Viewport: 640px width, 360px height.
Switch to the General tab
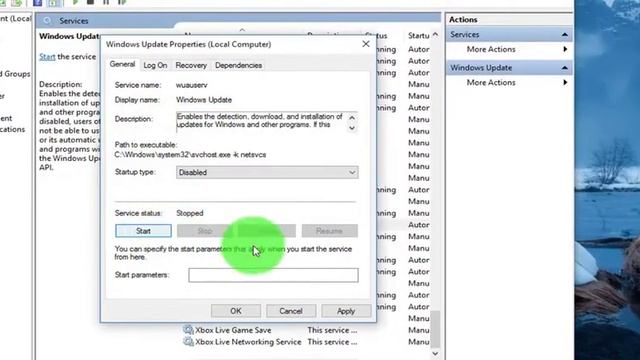point(122,64)
